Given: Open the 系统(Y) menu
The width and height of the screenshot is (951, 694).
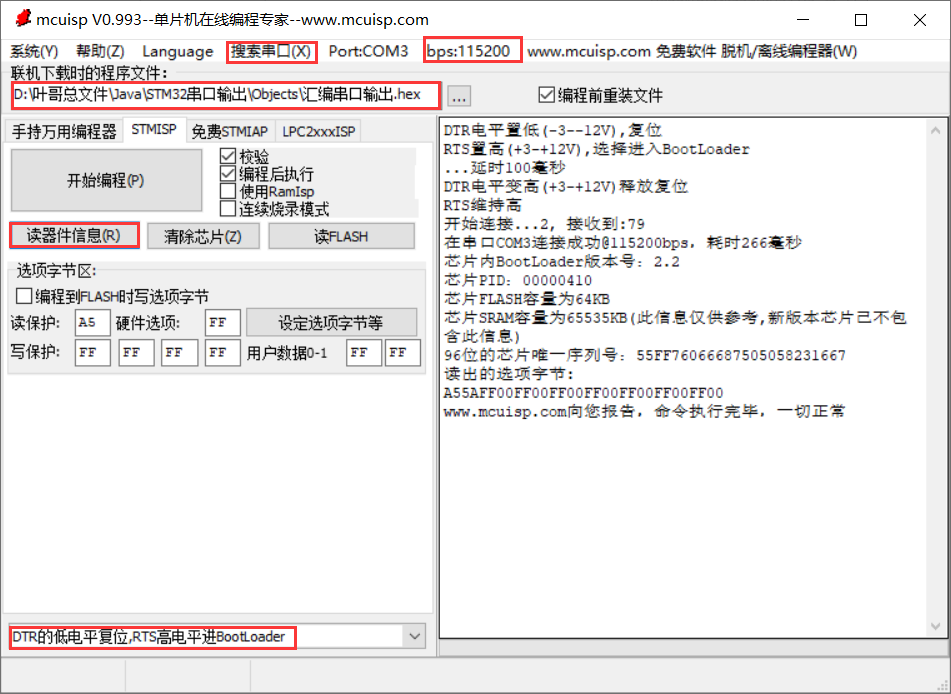Looking at the screenshot, I should (32, 51).
